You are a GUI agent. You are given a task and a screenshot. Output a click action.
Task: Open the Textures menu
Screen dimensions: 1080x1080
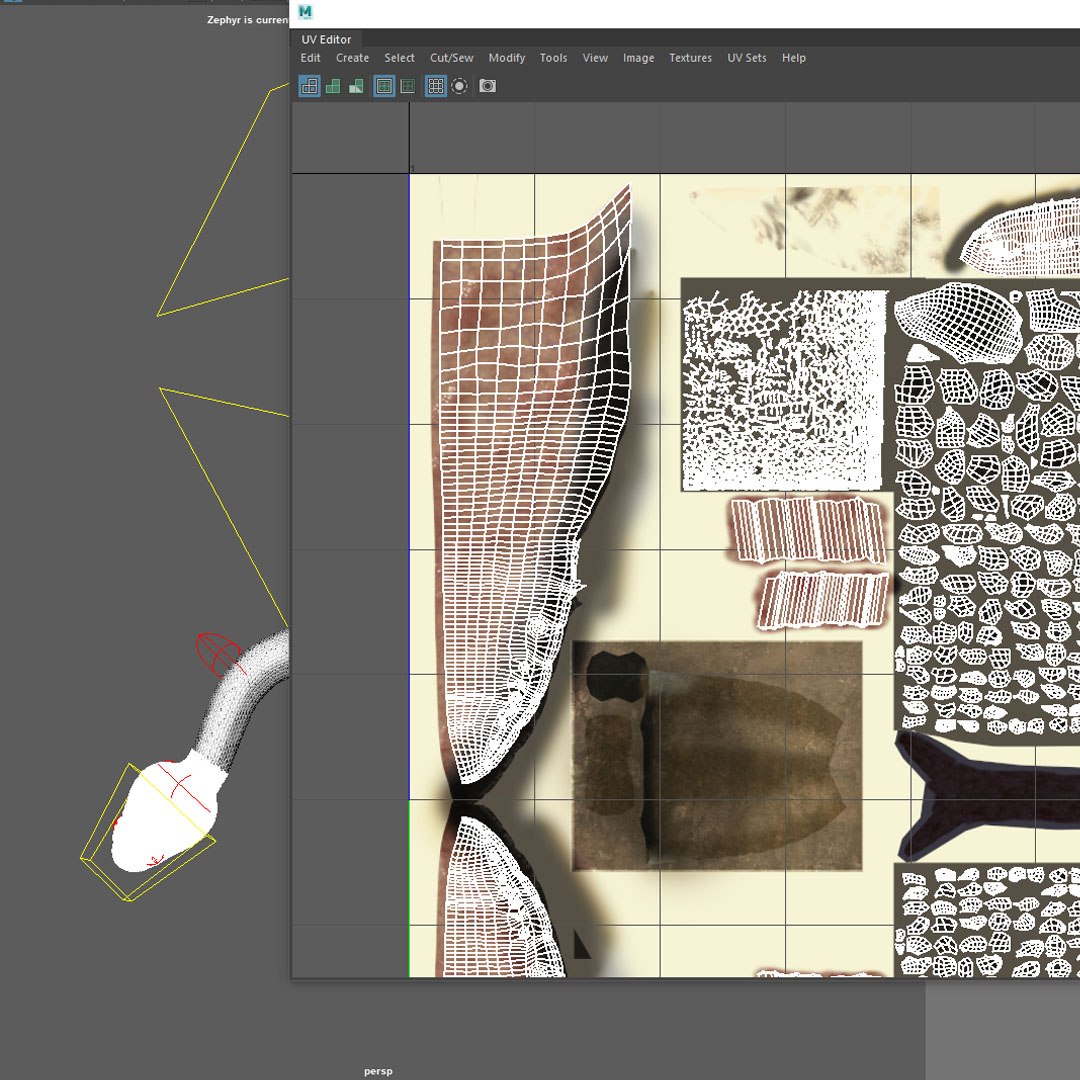pos(691,58)
